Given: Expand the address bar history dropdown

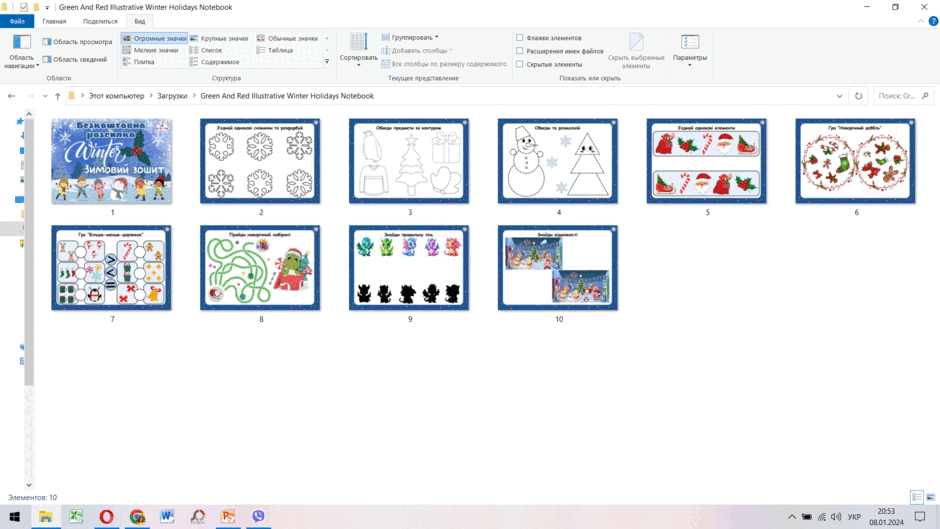Looking at the screenshot, I should click(839, 96).
